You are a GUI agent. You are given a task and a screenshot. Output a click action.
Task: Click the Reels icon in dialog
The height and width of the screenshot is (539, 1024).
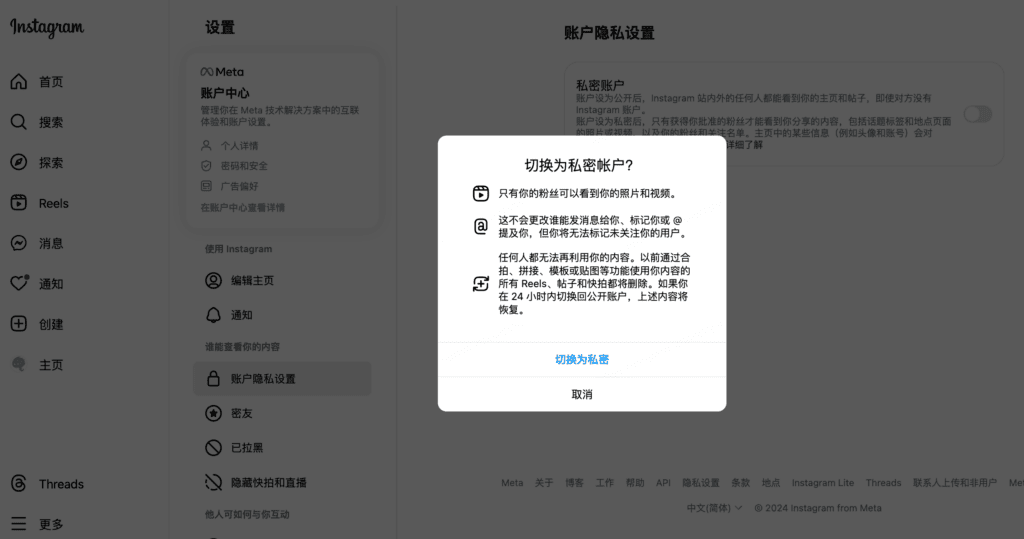click(x=481, y=193)
